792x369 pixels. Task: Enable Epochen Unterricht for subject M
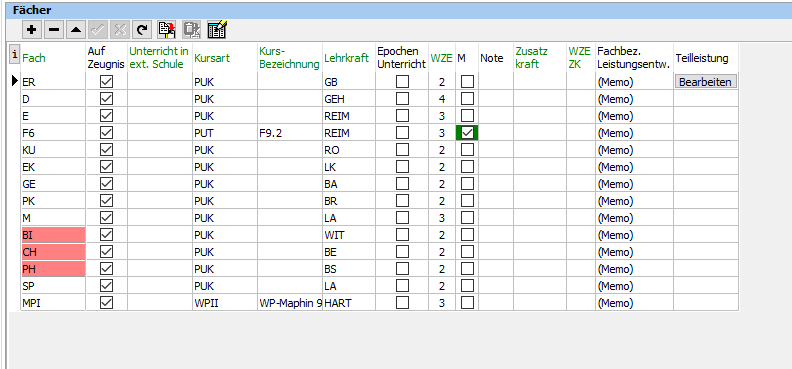click(402, 218)
